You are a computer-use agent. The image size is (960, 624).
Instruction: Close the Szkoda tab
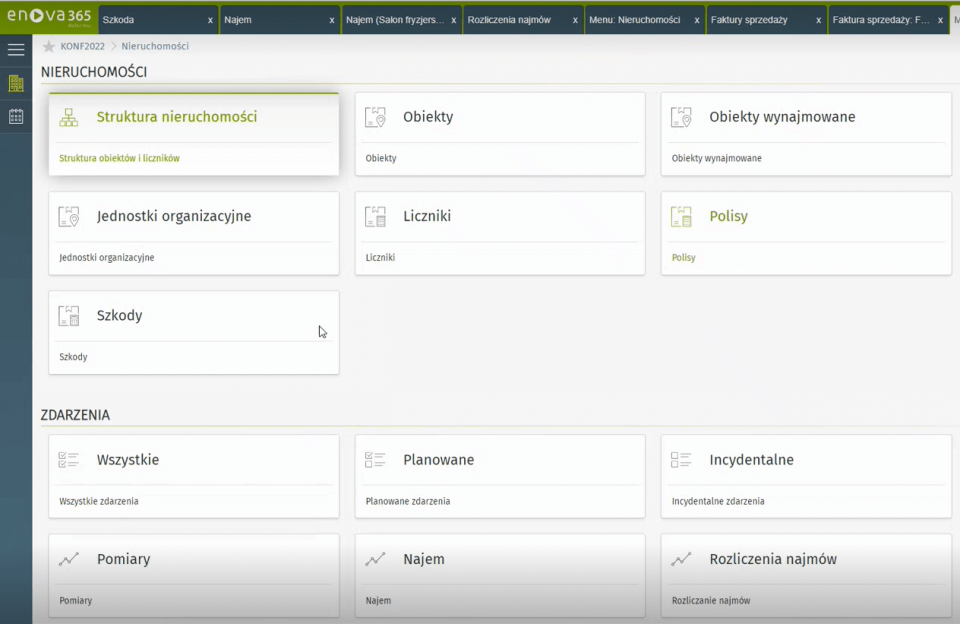(x=210, y=20)
